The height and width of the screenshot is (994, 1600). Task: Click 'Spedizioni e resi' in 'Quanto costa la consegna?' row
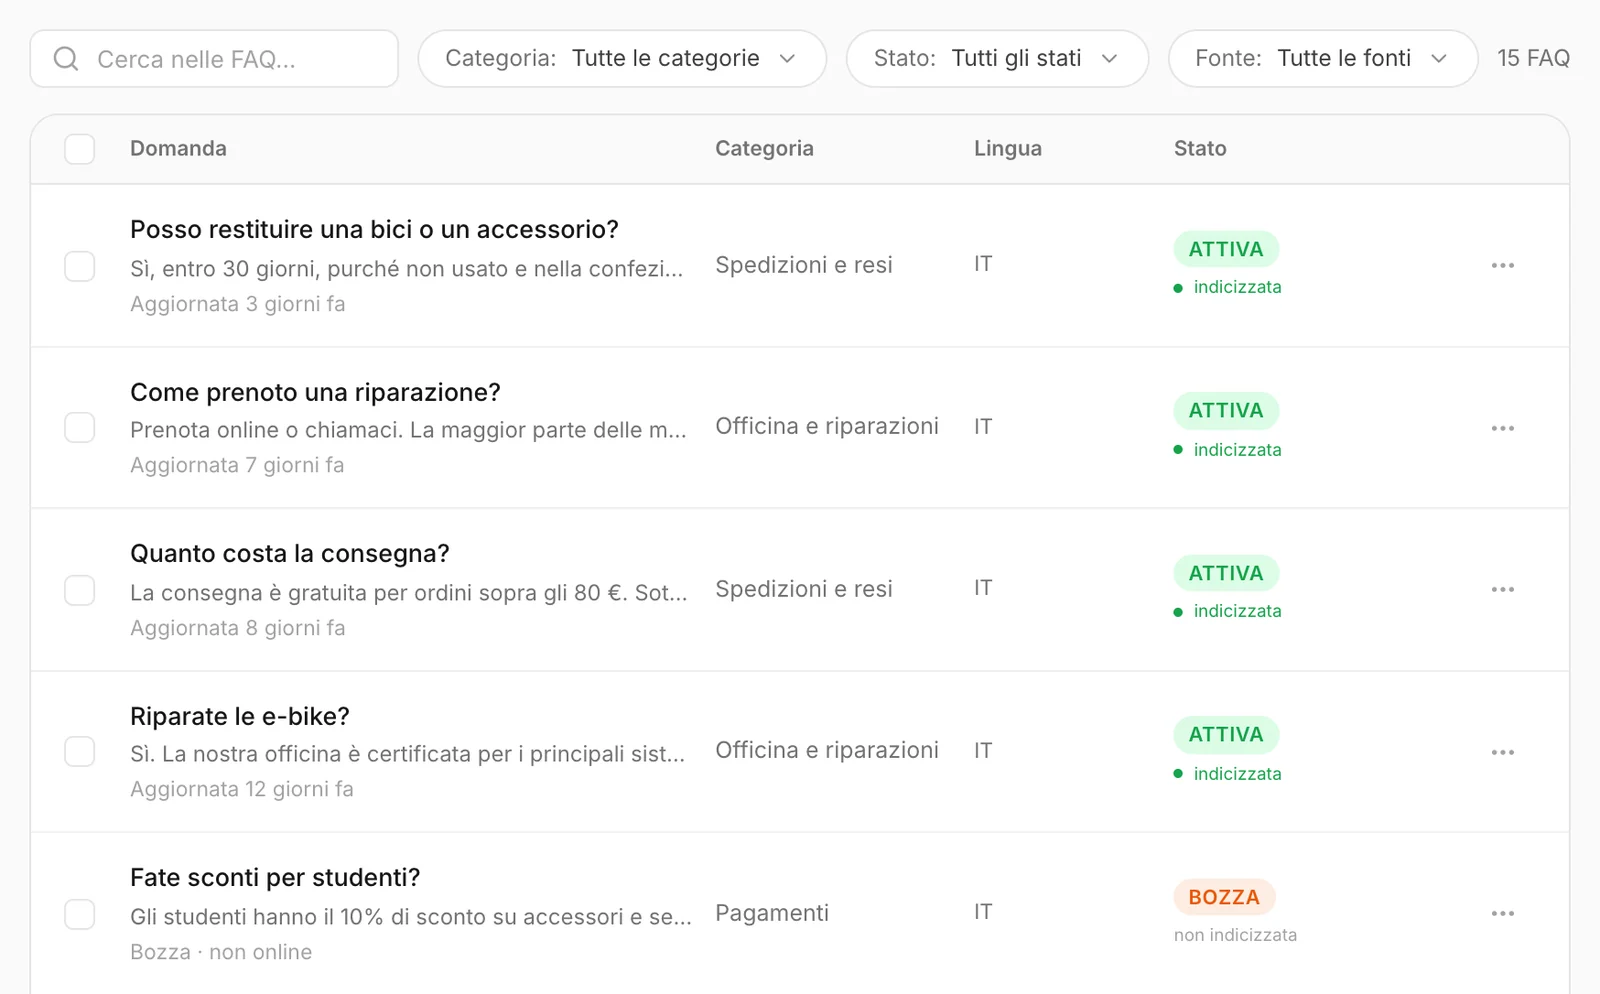coord(804,589)
